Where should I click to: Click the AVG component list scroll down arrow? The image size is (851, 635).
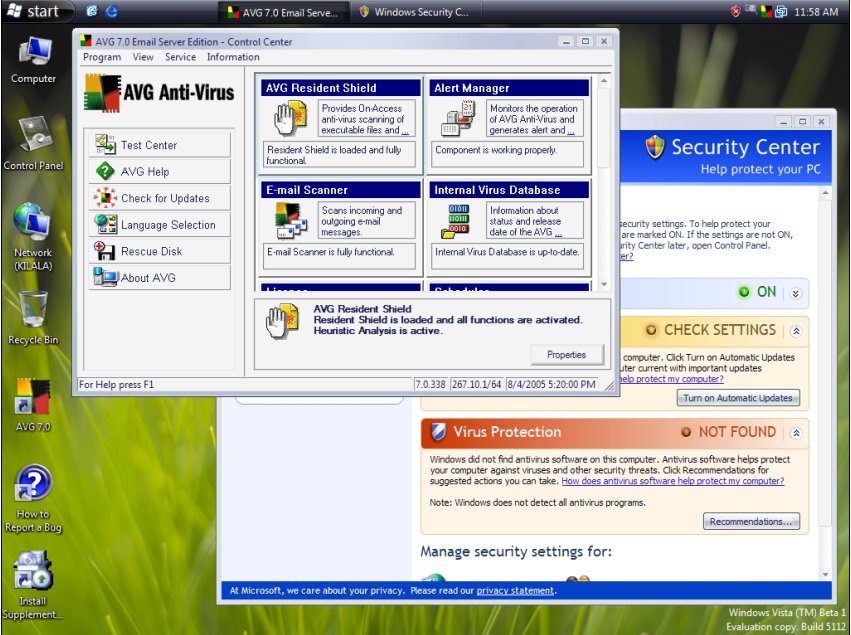pos(604,284)
